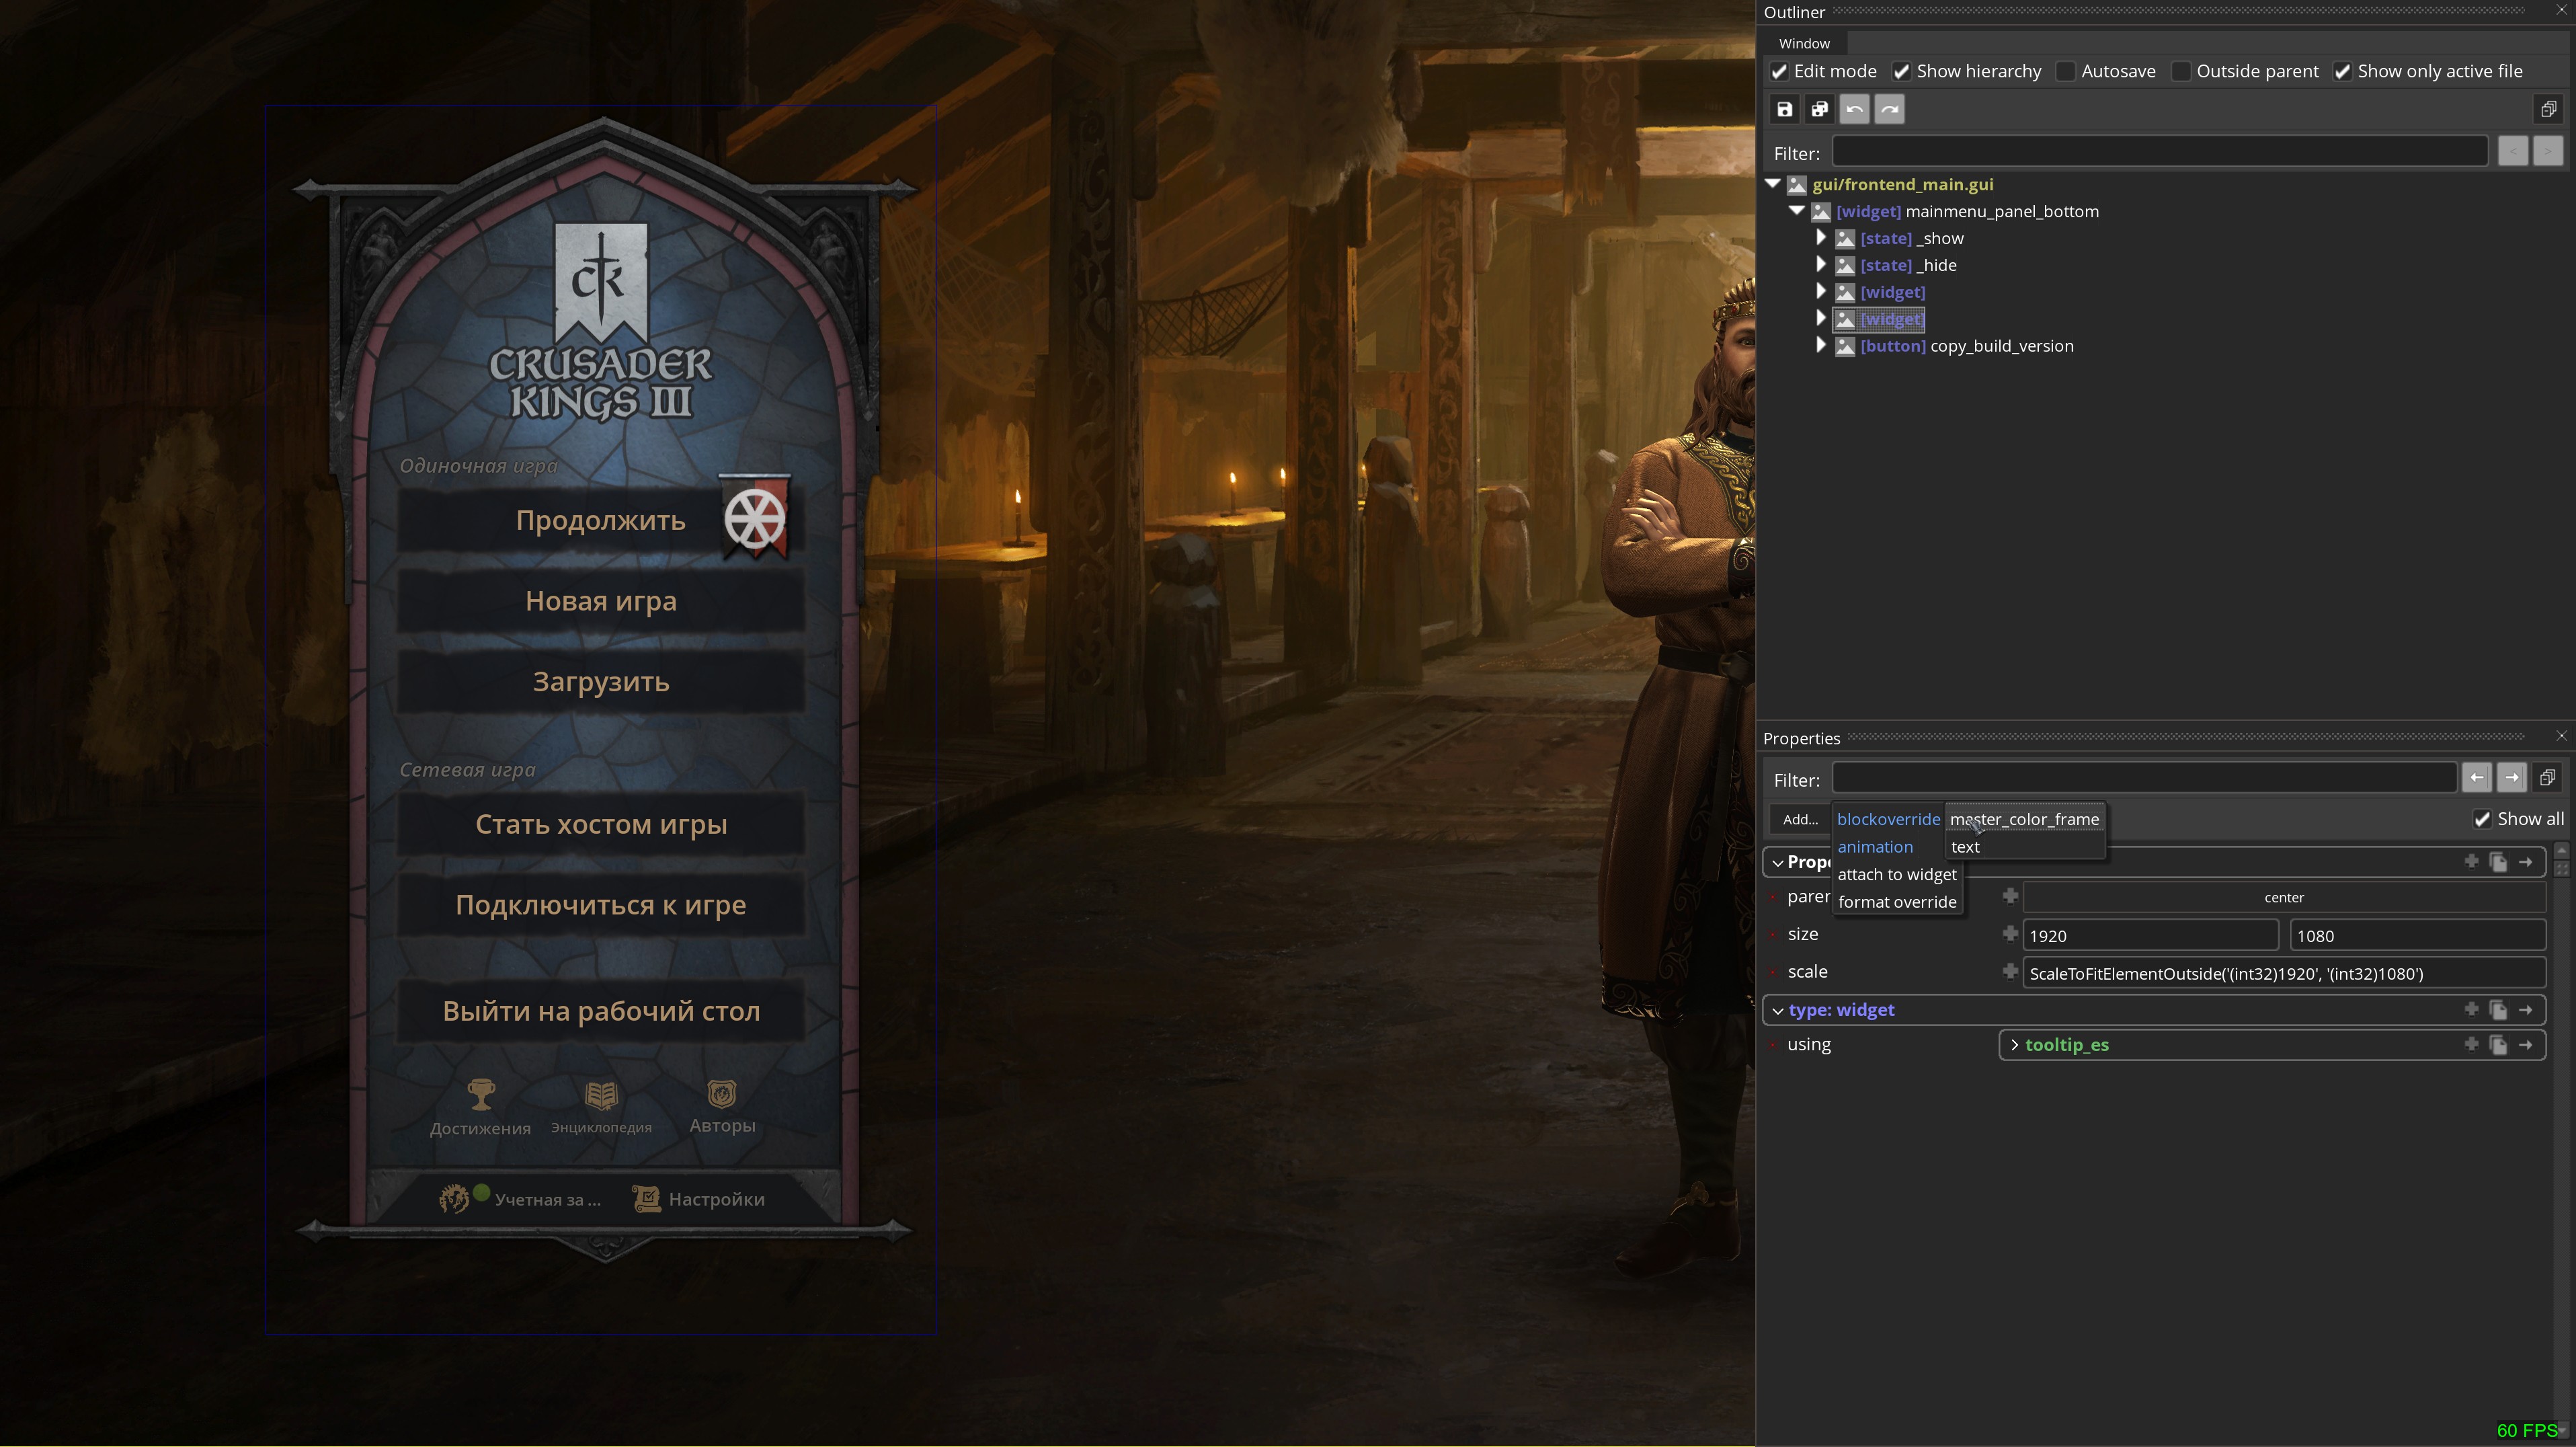Click the Outliner save file icon

1784,109
